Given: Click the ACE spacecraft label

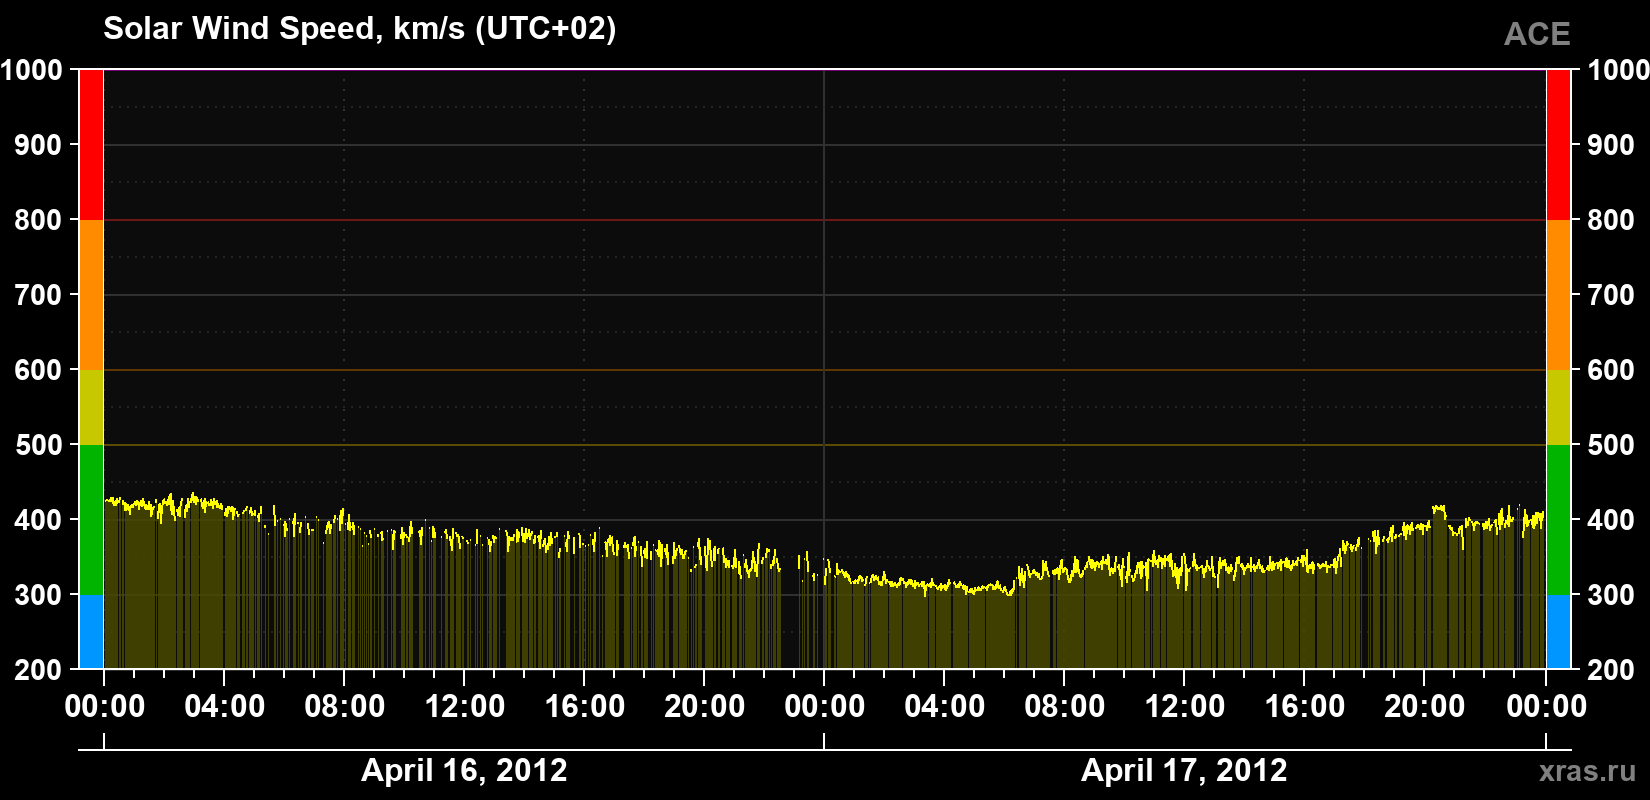Looking at the screenshot, I should tap(1537, 34).
